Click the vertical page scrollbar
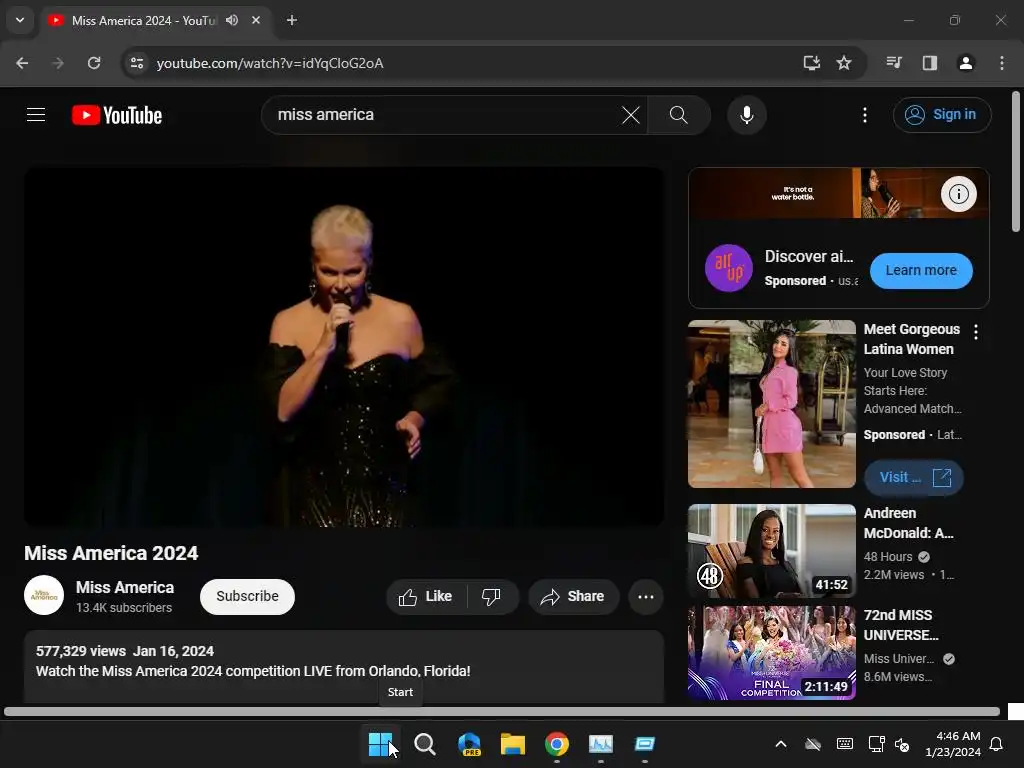Screen dimensions: 1024x768 tap(1016, 162)
